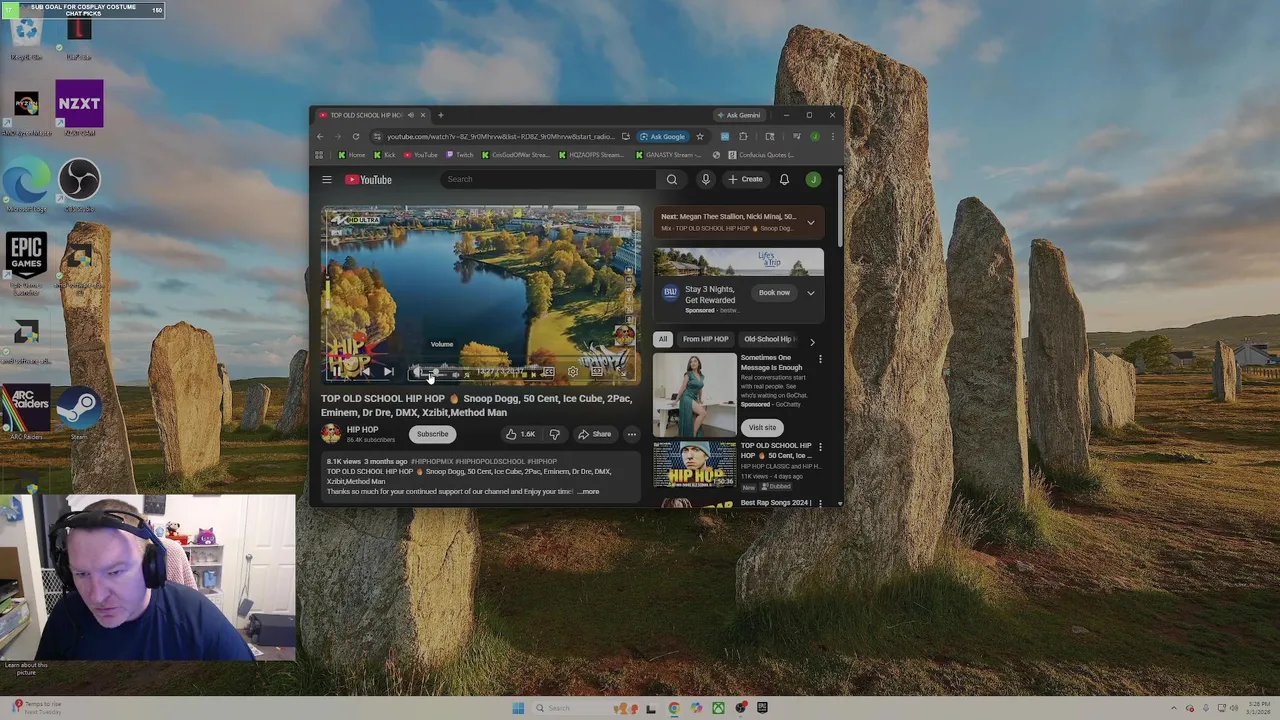Open the YouTube hamburger guide menu
The image size is (1280, 720).
[x=327, y=180]
